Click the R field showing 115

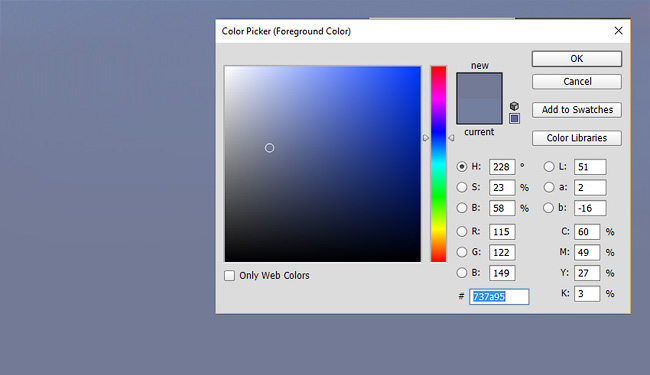click(502, 232)
